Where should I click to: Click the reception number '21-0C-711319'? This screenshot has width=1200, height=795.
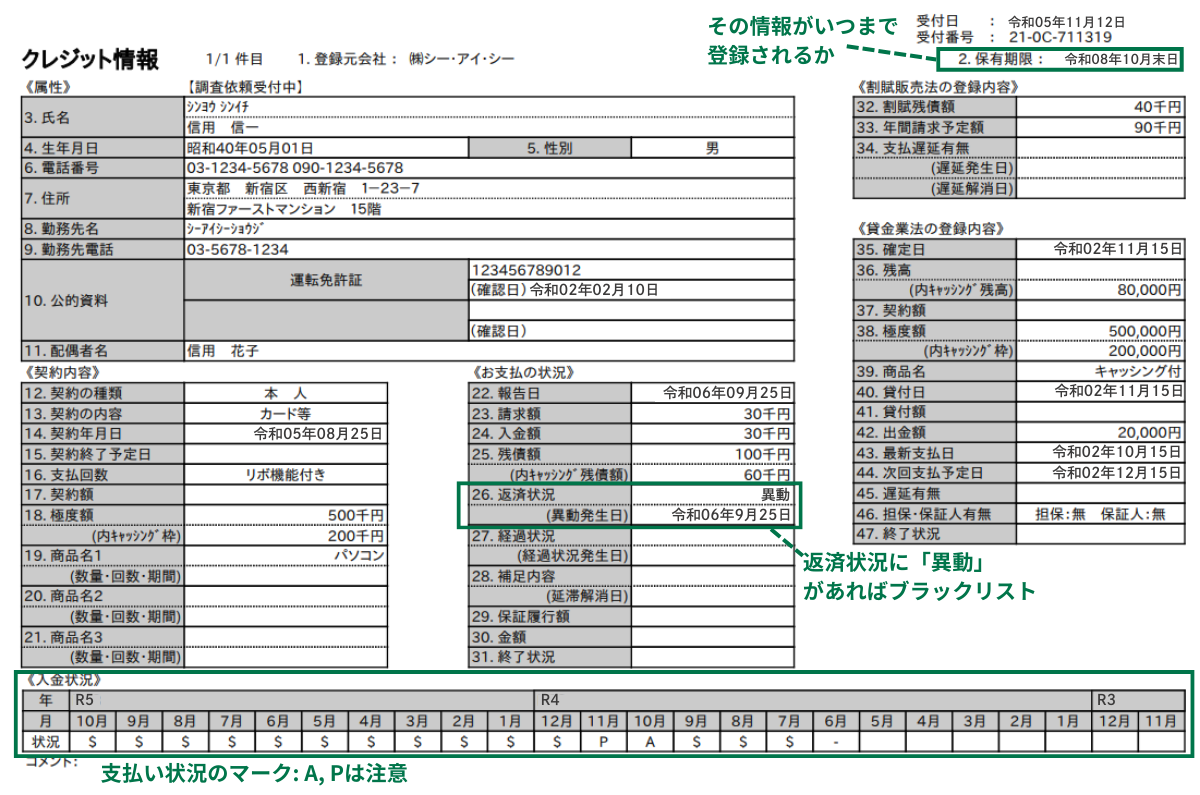pos(1059,37)
